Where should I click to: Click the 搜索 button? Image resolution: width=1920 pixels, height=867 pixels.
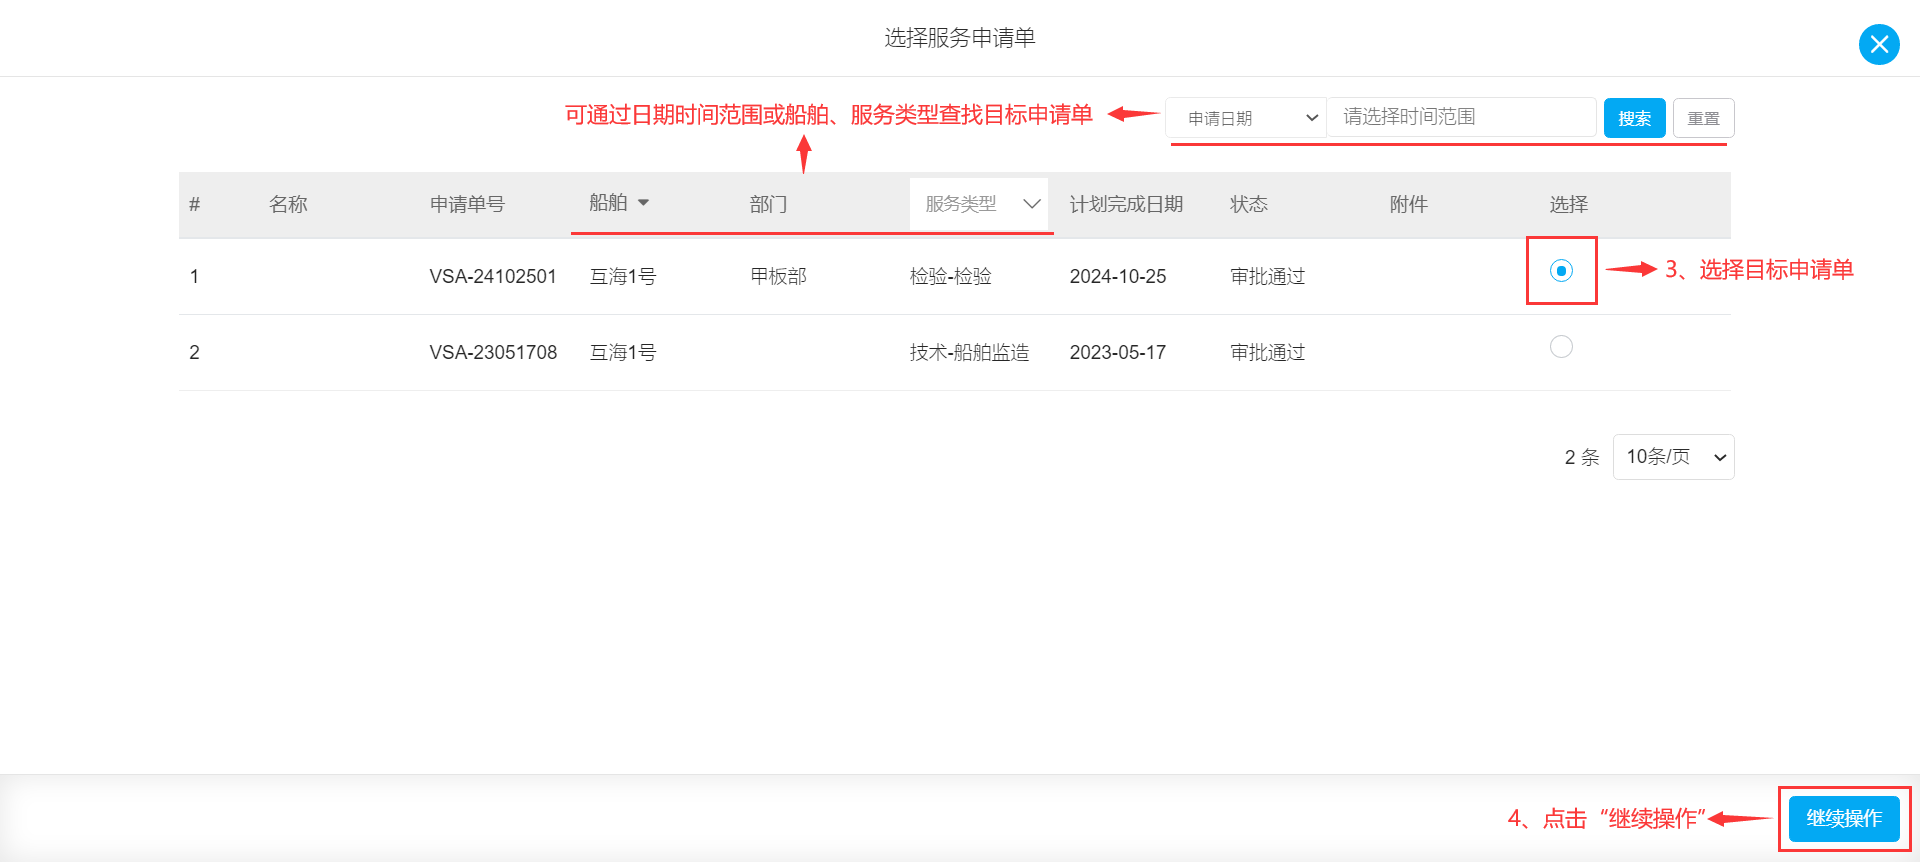1634,118
